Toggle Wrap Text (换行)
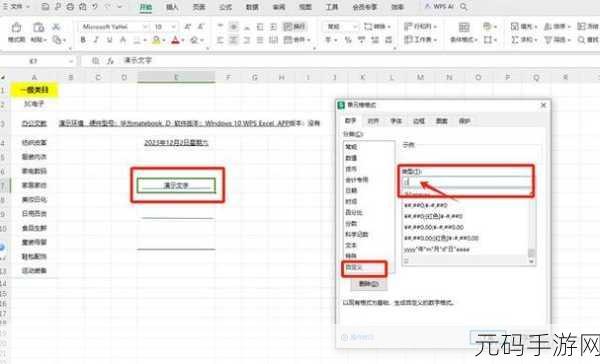The width and height of the screenshot is (600, 364). 294,26
